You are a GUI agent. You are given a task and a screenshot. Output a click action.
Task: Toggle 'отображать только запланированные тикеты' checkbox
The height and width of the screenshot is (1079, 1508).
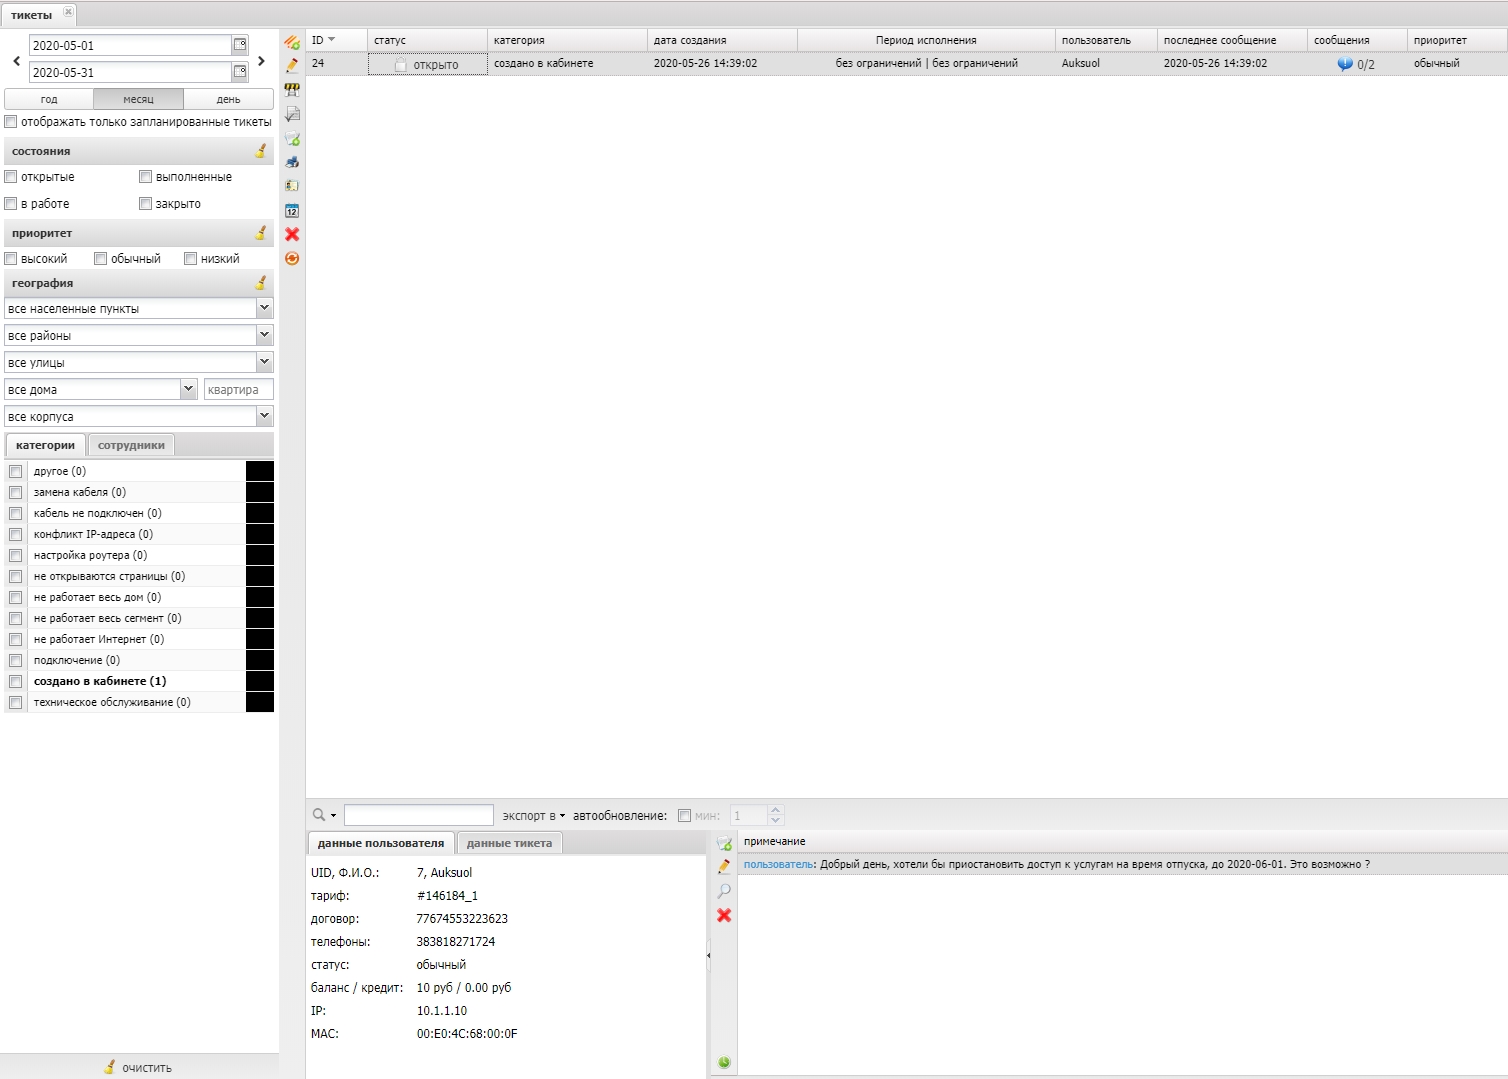[x=11, y=122]
